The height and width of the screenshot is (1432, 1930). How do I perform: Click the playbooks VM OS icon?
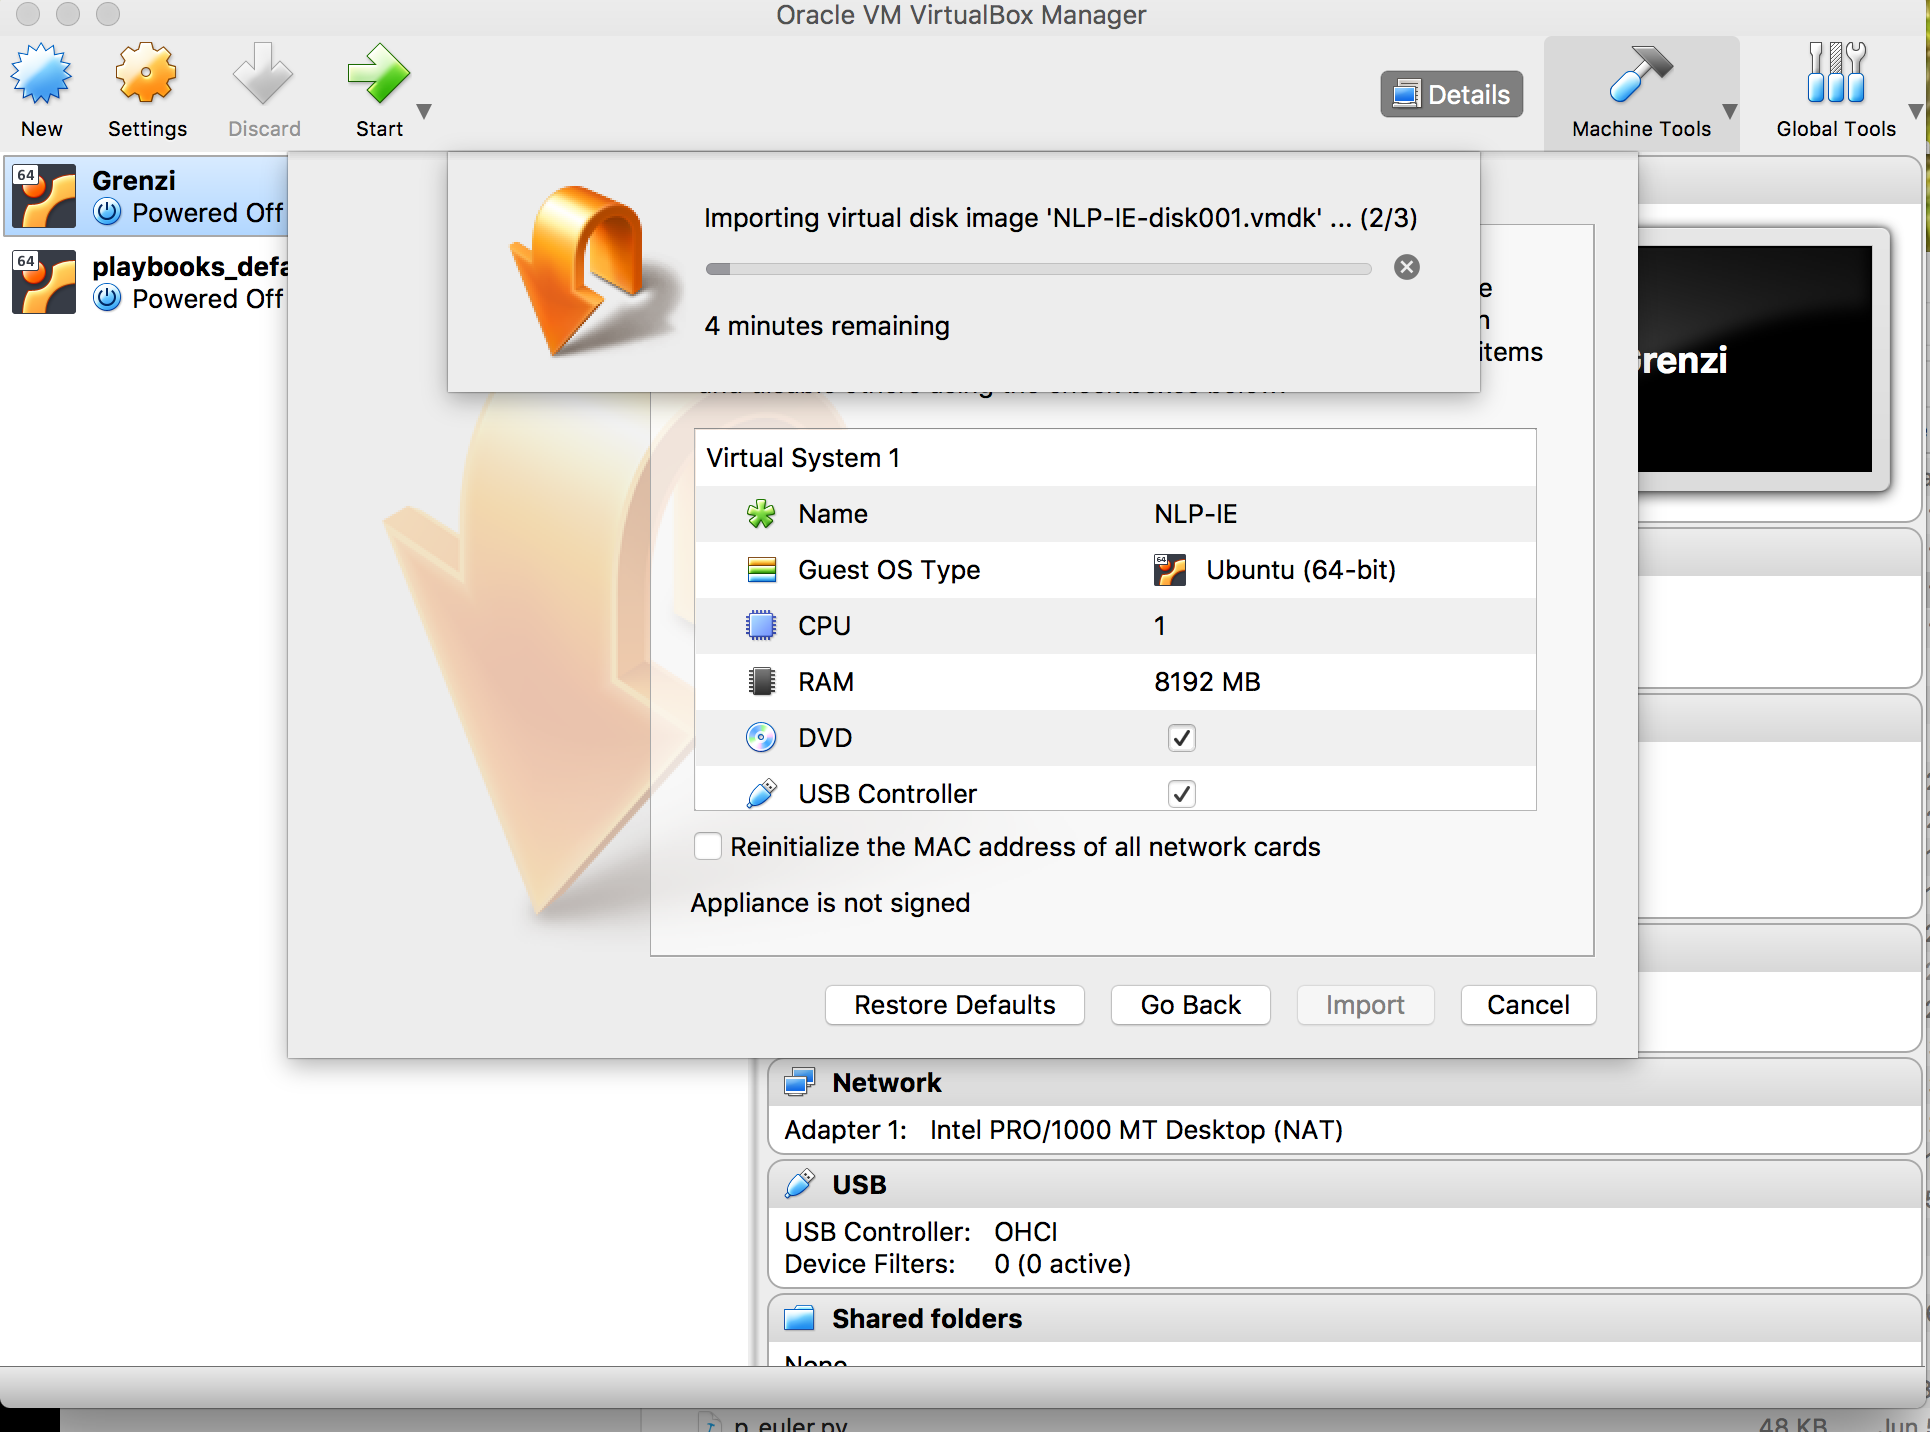tap(44, 282)
